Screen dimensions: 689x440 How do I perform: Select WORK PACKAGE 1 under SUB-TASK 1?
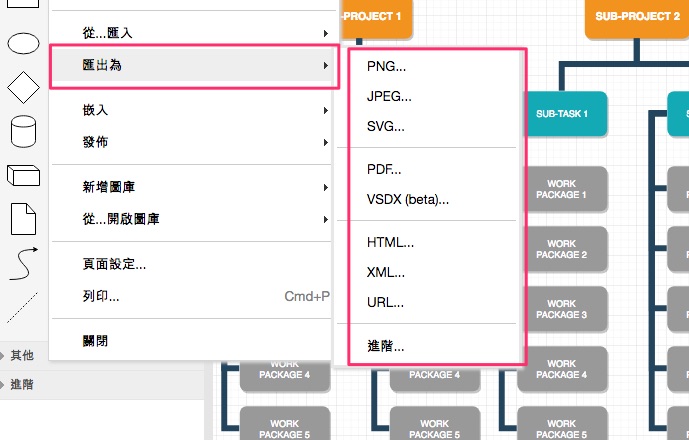point(565,189)
